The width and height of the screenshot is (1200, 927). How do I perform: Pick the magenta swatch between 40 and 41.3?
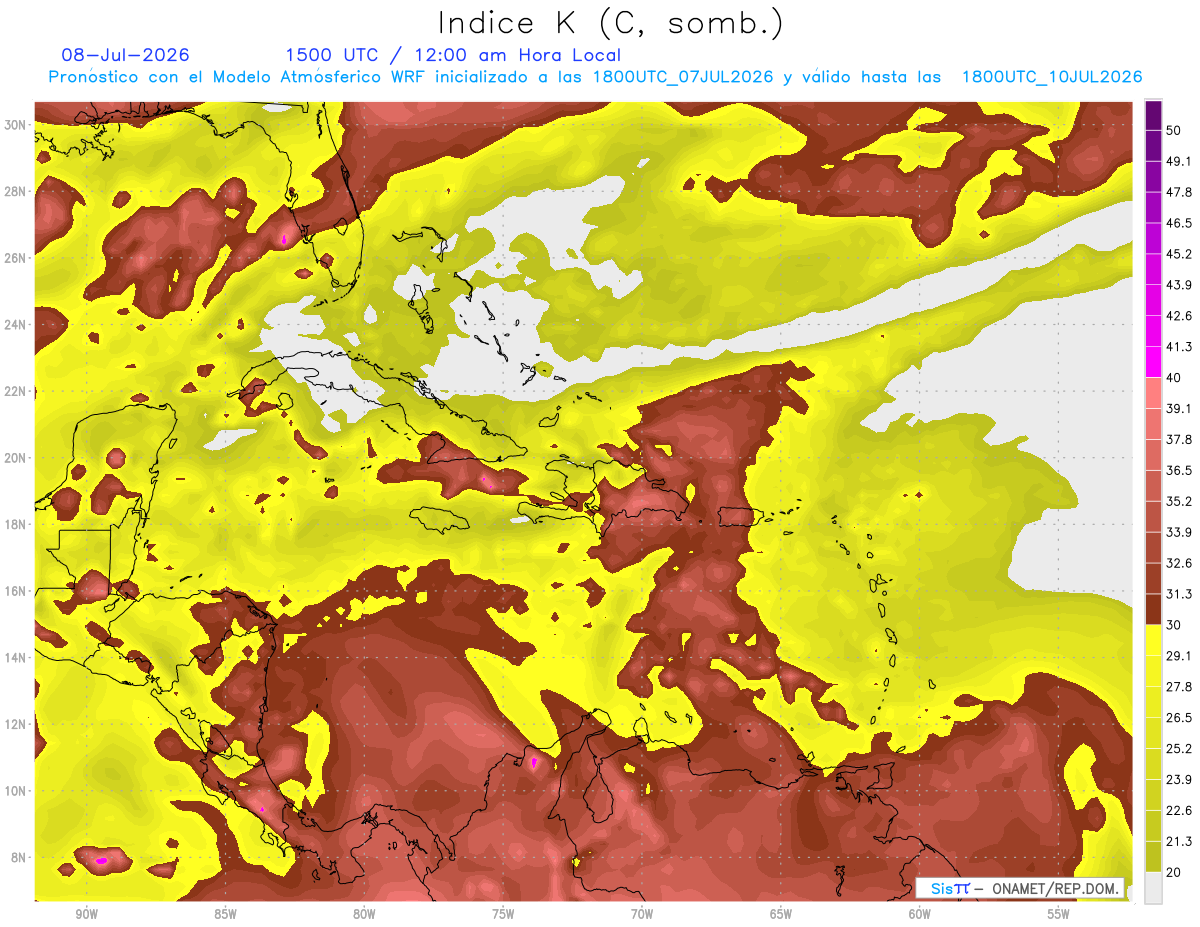(x=1153, y=362)
